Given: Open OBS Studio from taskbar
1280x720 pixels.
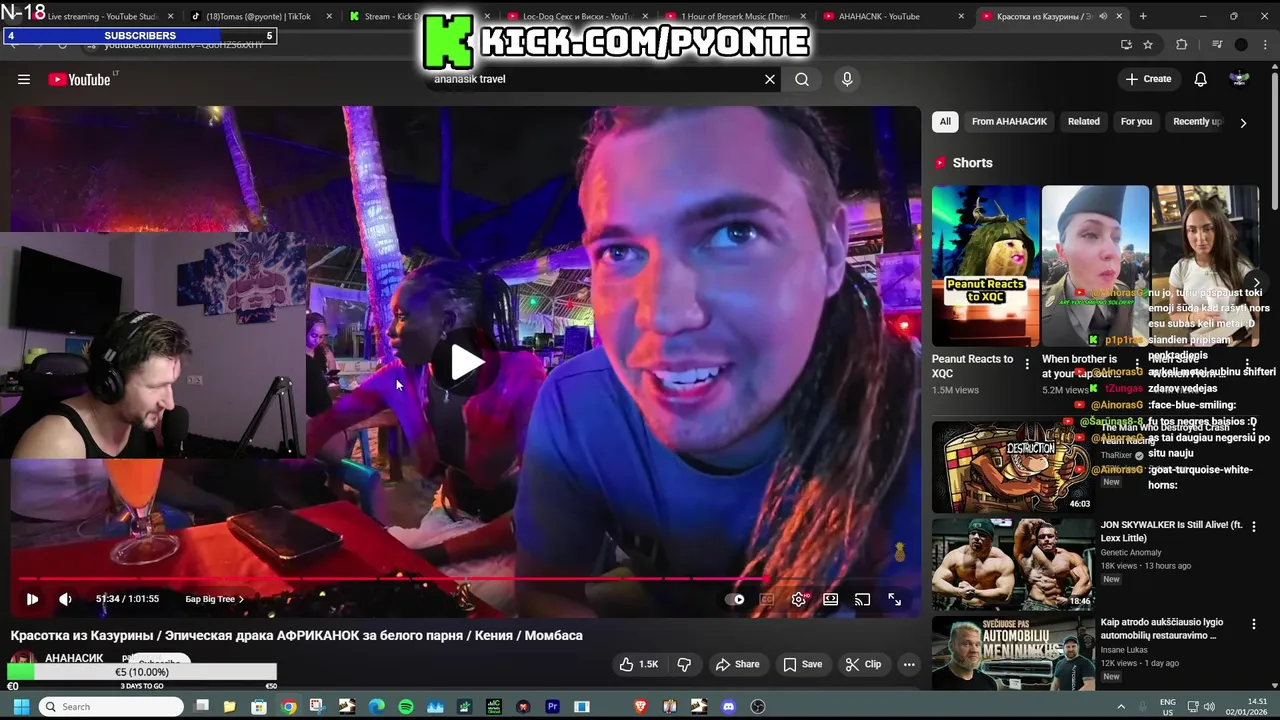Looking at the screenshot, I should point(758,706).
